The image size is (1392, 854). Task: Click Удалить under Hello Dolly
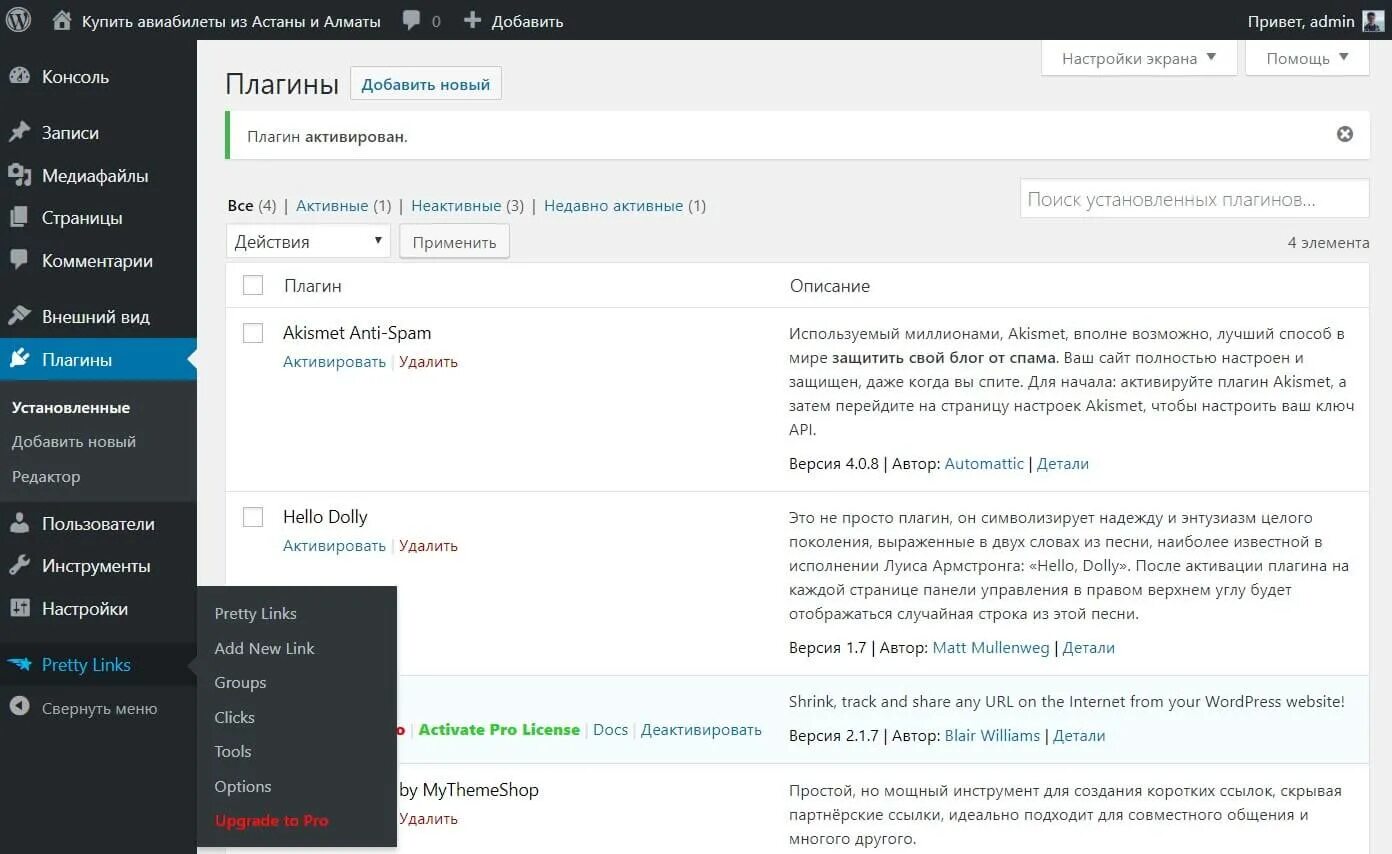point(428,546)
